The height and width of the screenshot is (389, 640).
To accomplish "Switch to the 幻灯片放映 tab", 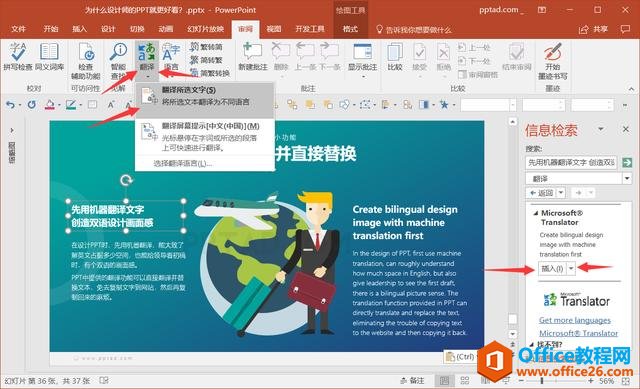I will 206,29.
